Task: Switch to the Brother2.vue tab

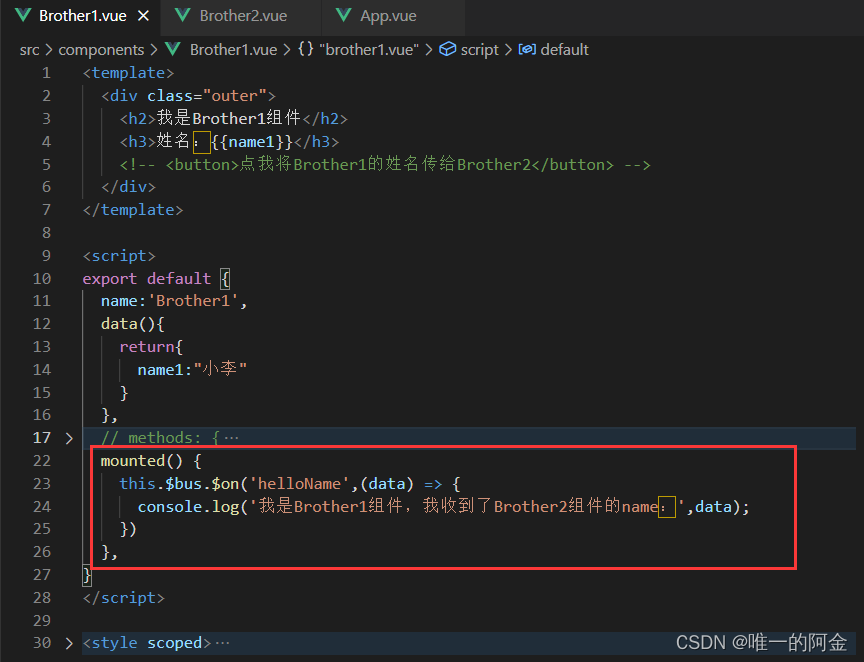Action: pyautogui.click(x=242, y=16)
